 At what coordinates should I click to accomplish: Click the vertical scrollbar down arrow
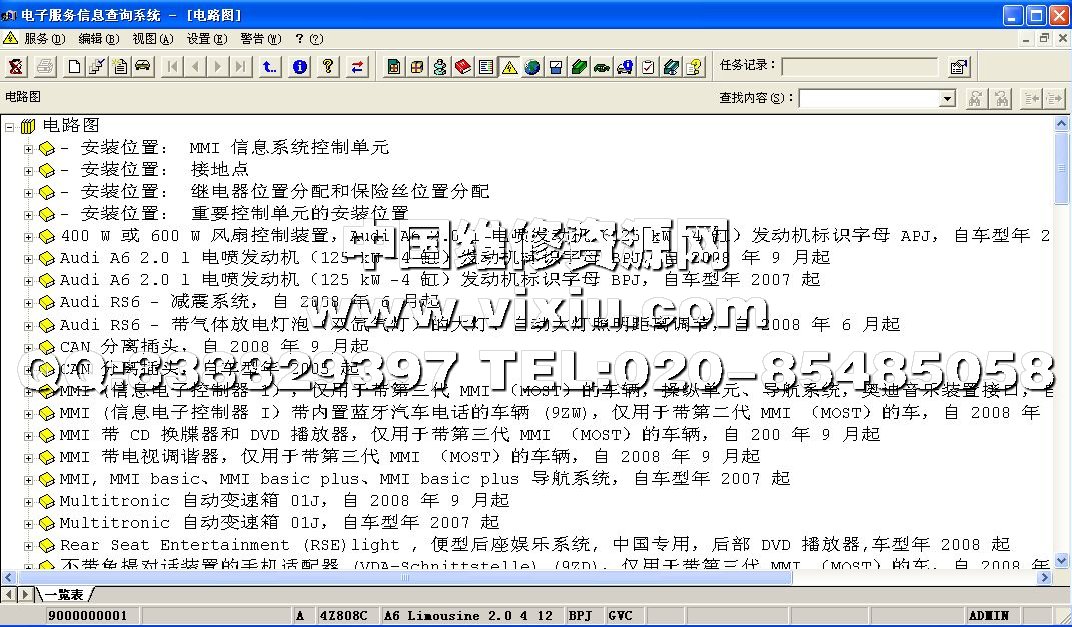pos(1061,561)
